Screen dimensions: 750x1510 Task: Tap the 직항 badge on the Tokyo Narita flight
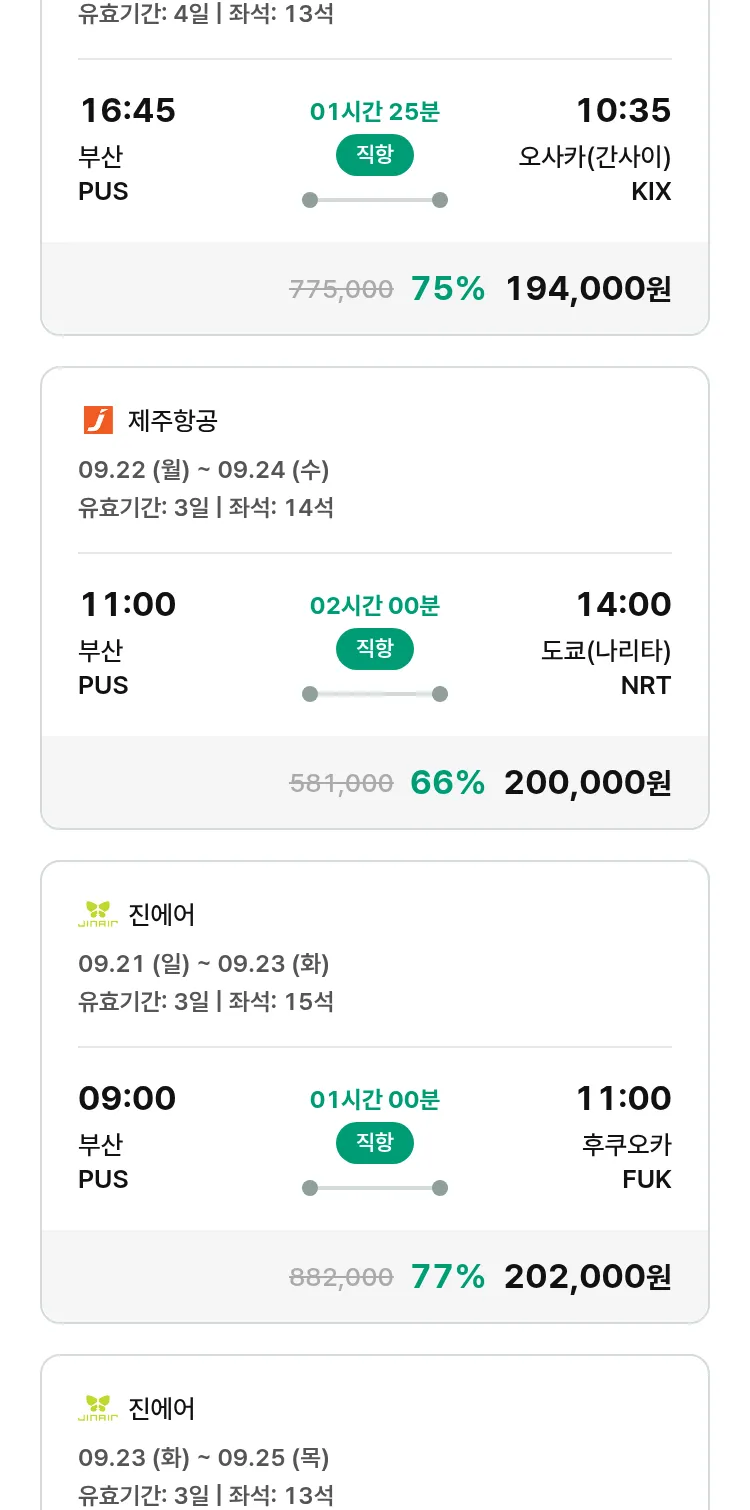coord(374,649)
